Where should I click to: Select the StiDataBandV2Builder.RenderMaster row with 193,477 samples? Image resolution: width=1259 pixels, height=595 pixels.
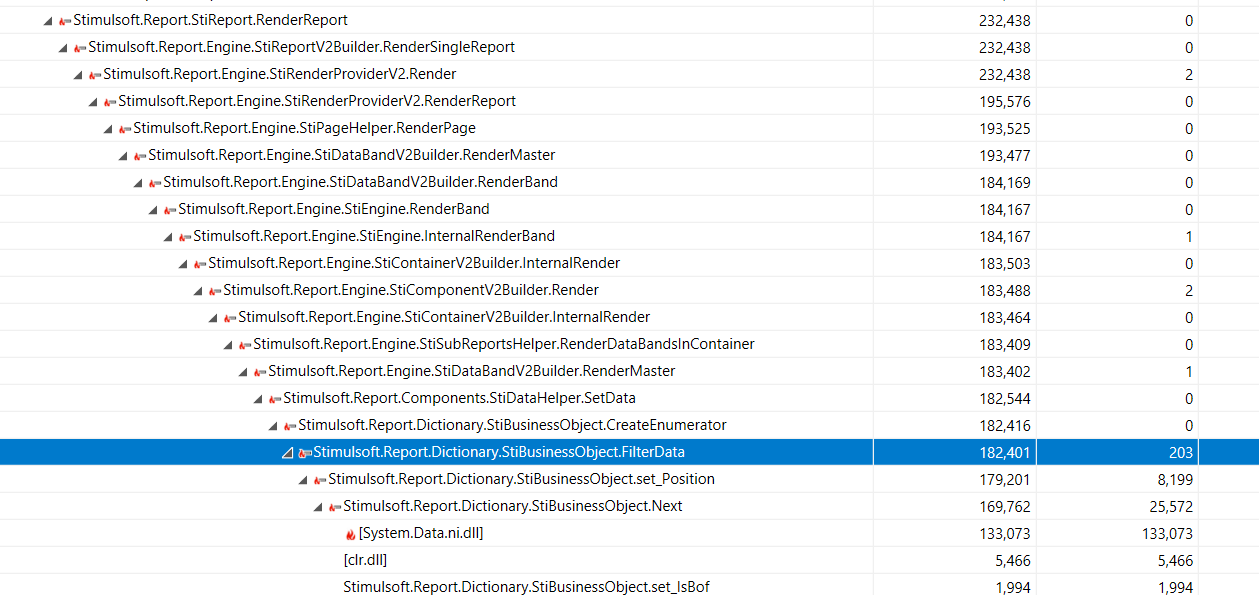629,156
